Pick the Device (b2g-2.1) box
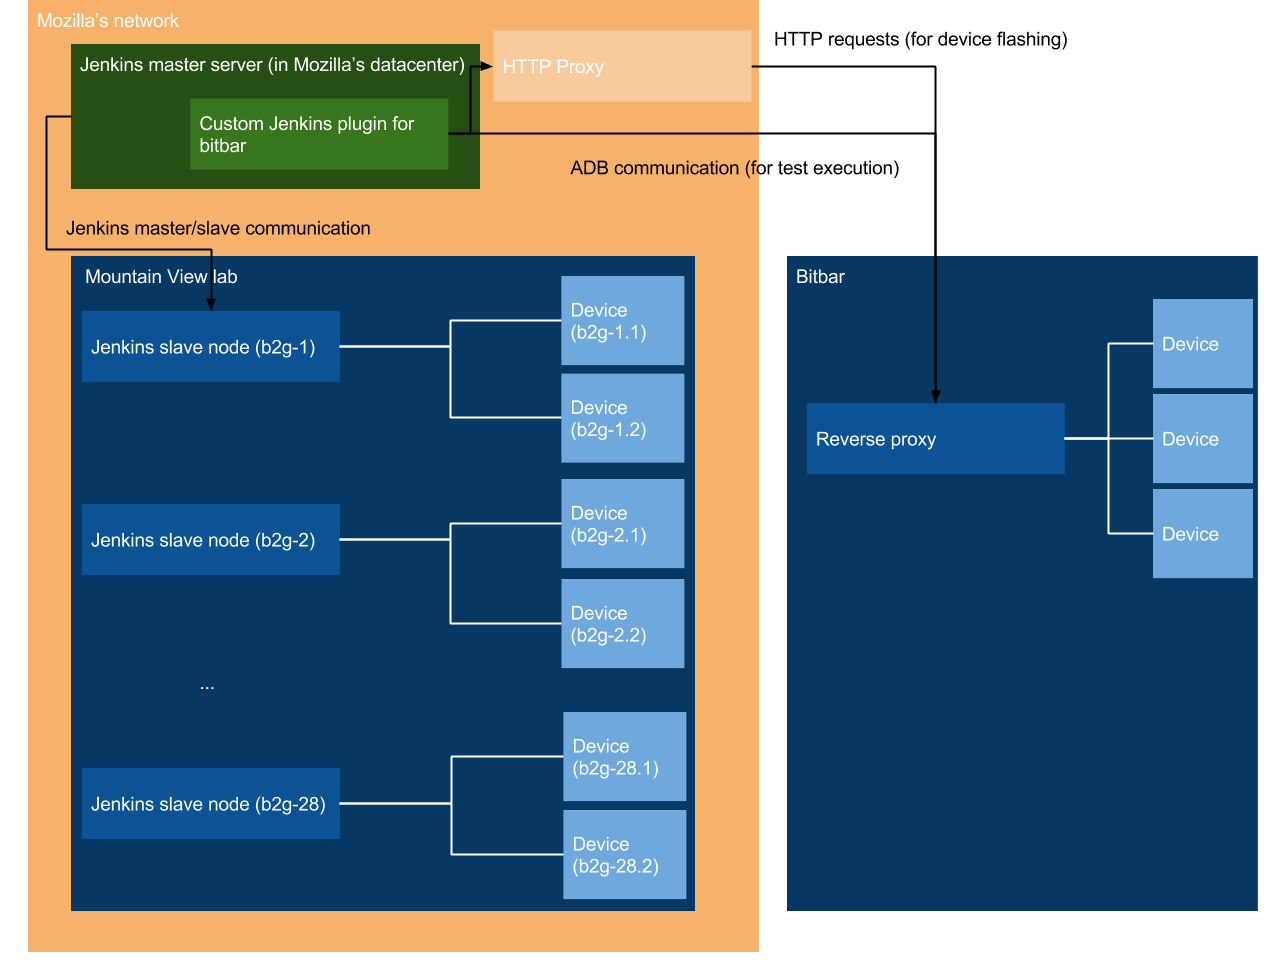Image resolution: width=1280 pixels, height=960 pixels. click(622, 523)
